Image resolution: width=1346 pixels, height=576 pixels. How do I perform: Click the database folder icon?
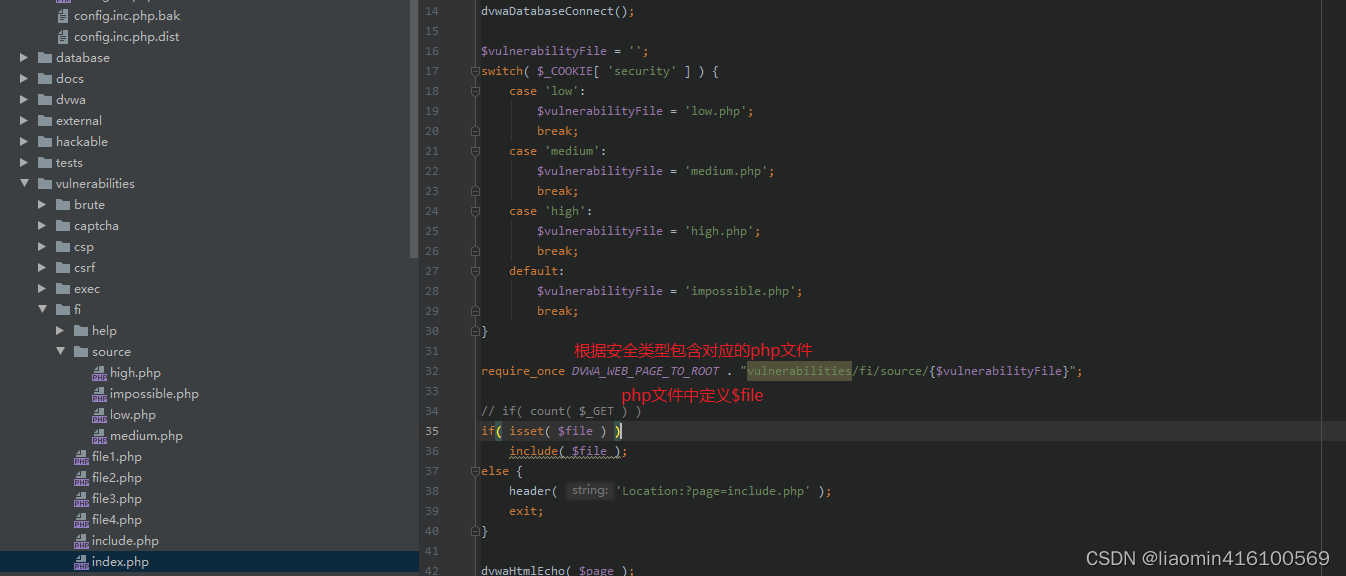coord(45,58)
